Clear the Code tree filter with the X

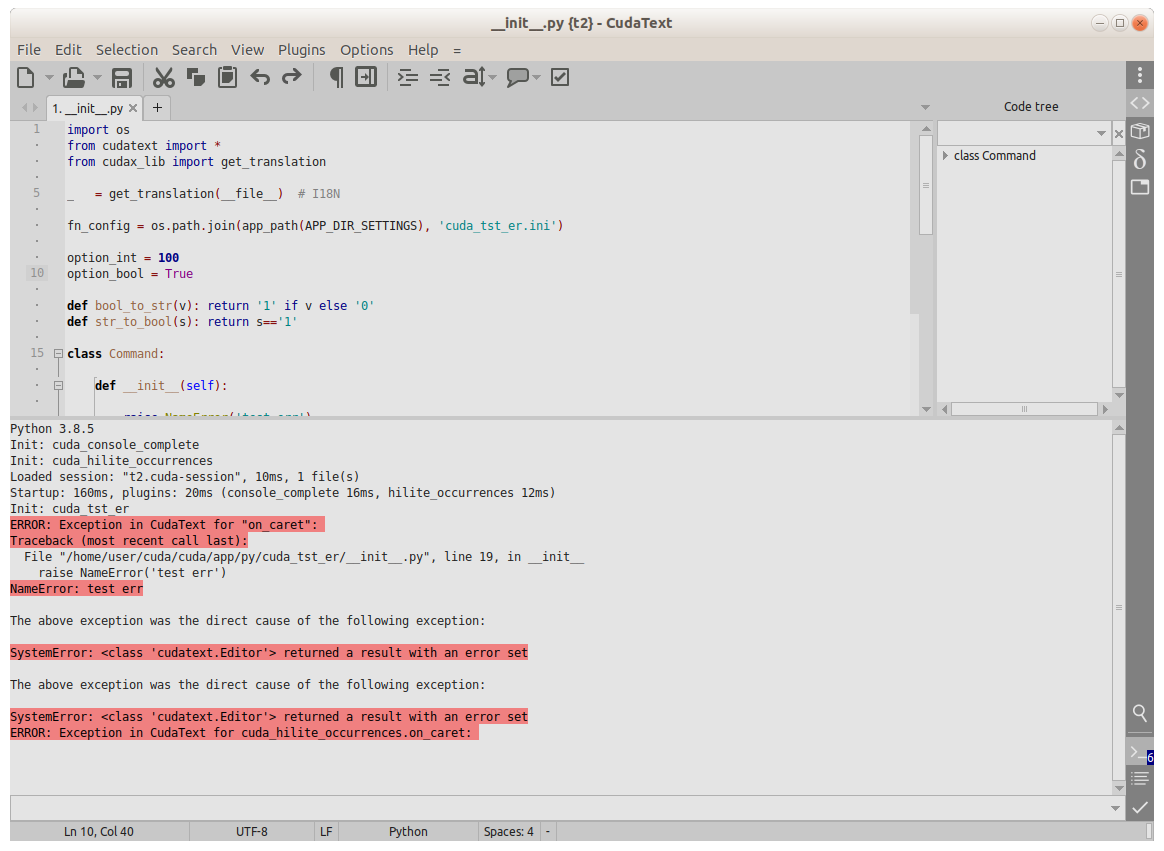click(x=1119, y=134)
